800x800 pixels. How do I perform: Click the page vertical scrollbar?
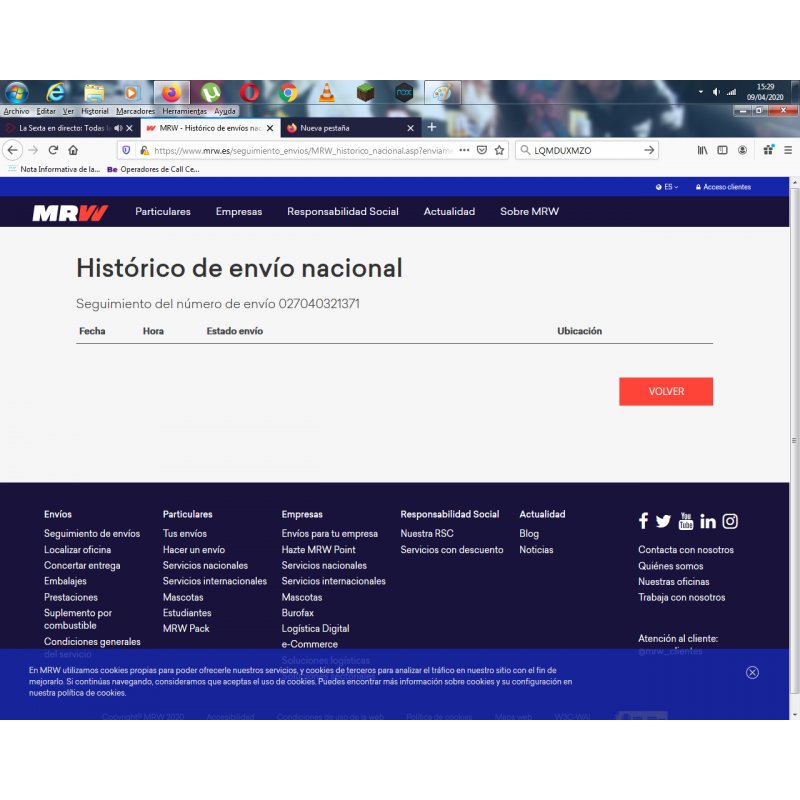click(794, 441)
